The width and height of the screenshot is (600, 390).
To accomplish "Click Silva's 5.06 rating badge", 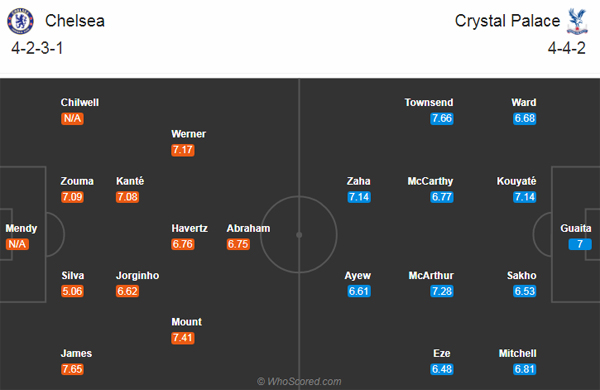I will [72, 292].
